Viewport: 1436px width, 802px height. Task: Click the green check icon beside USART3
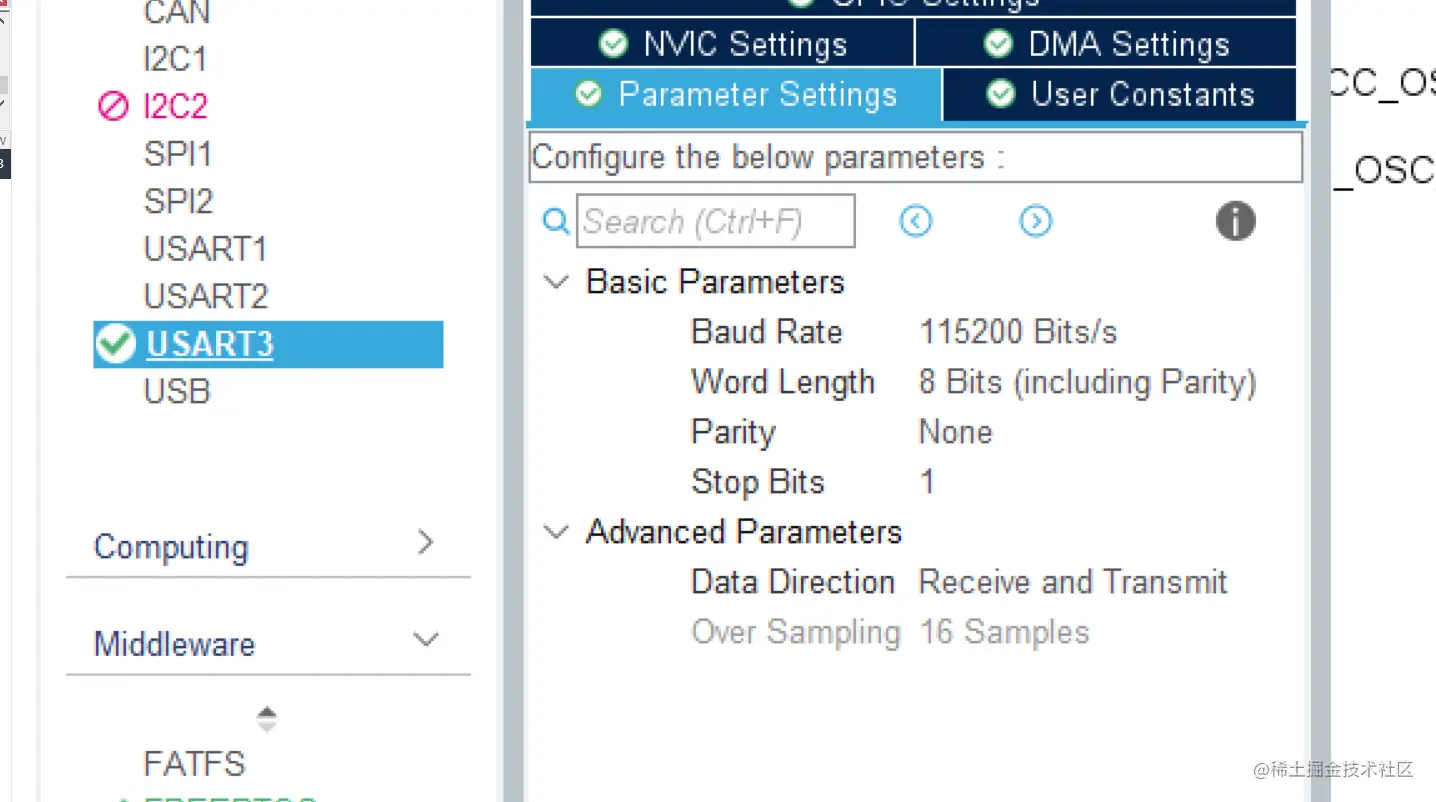click(x=116, y=344)
